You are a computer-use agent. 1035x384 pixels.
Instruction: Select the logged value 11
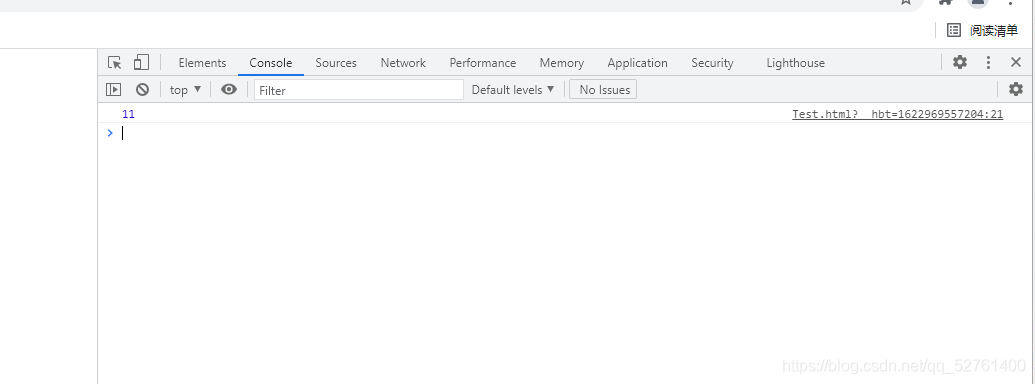pyautogui.click(x=128, y=114)
